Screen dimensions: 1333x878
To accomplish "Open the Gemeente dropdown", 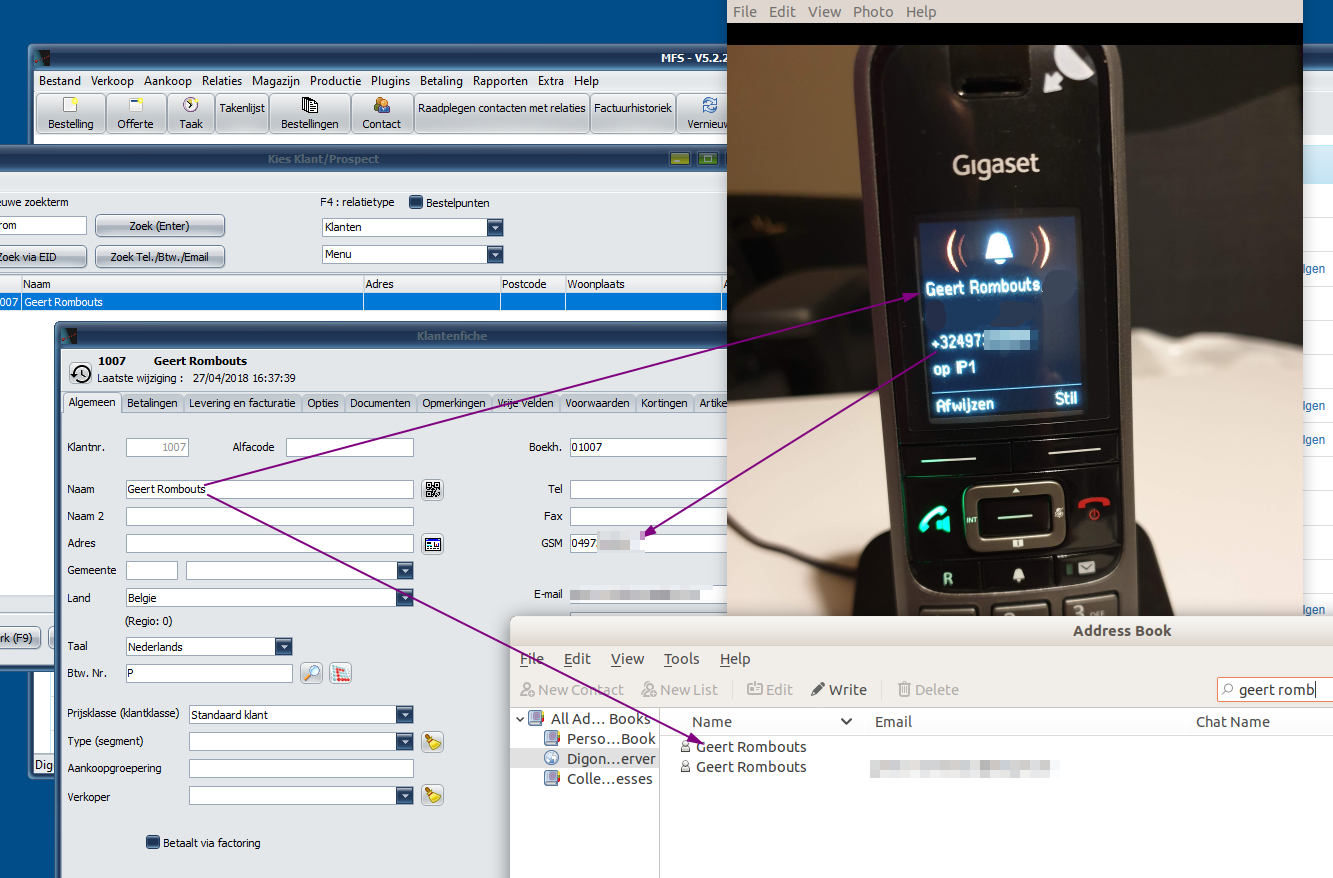I will [405, 571].
